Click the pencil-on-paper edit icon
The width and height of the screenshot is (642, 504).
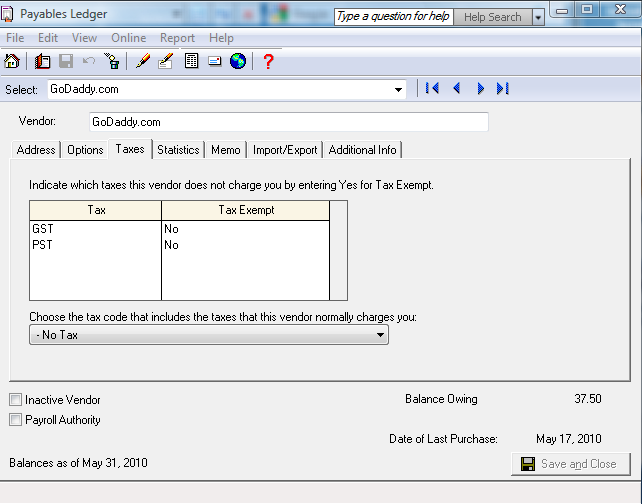pyautogui.click(x=166, y=61)
